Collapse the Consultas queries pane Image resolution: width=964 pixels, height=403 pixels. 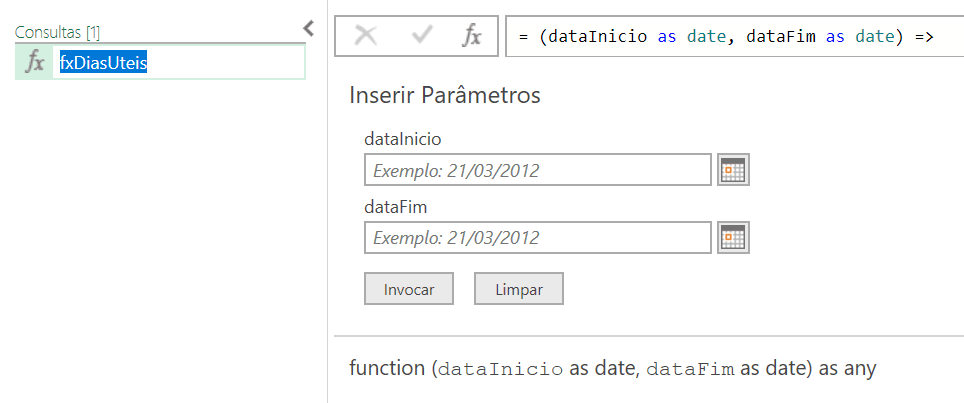click(x=309, y=28)
